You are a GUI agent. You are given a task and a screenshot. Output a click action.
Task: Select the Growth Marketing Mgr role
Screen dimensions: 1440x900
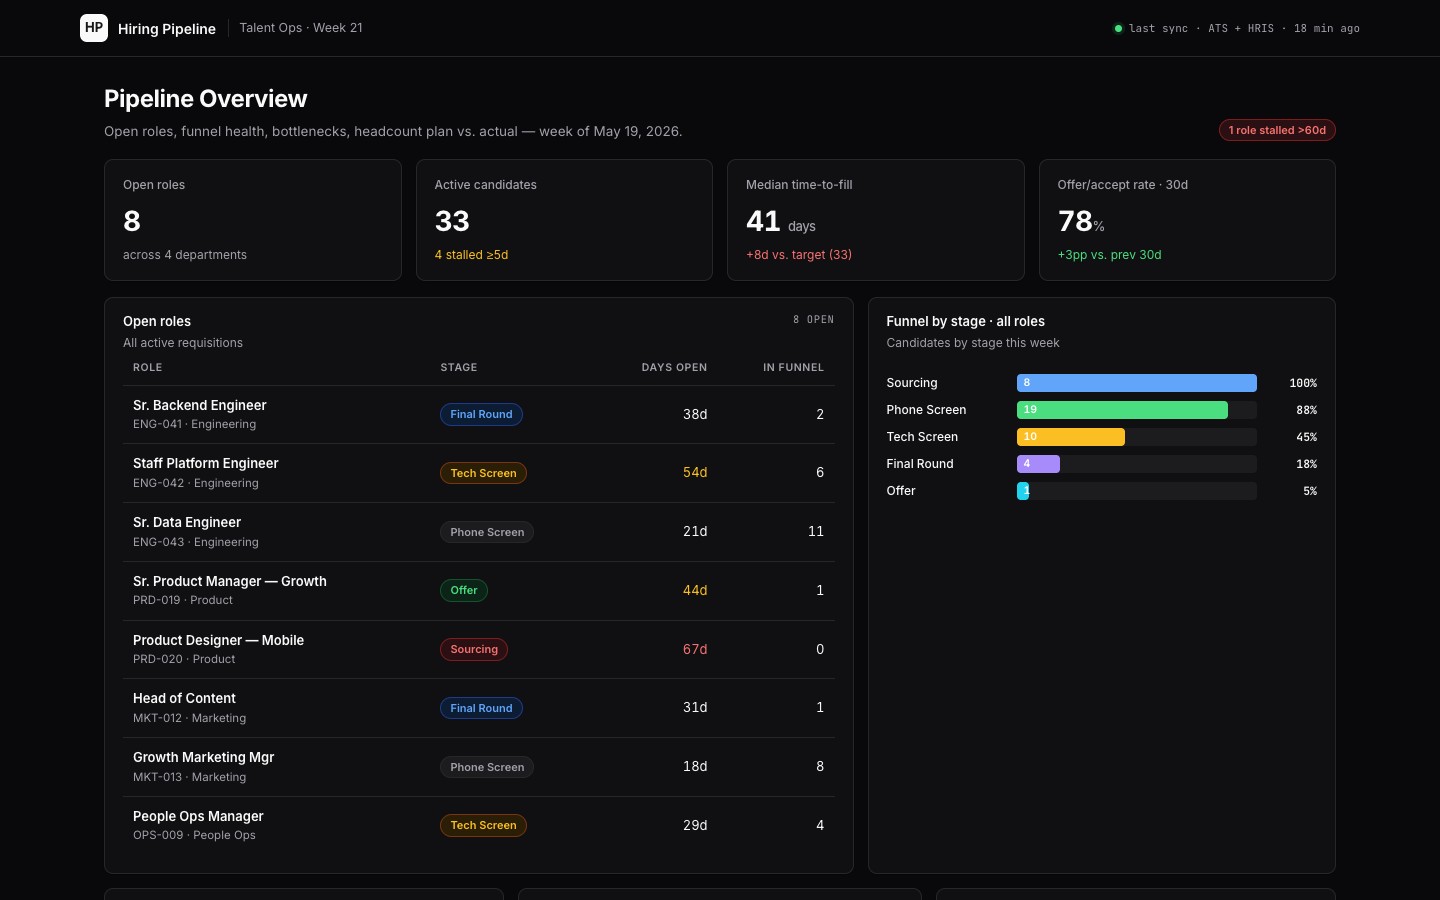(203, 757)
